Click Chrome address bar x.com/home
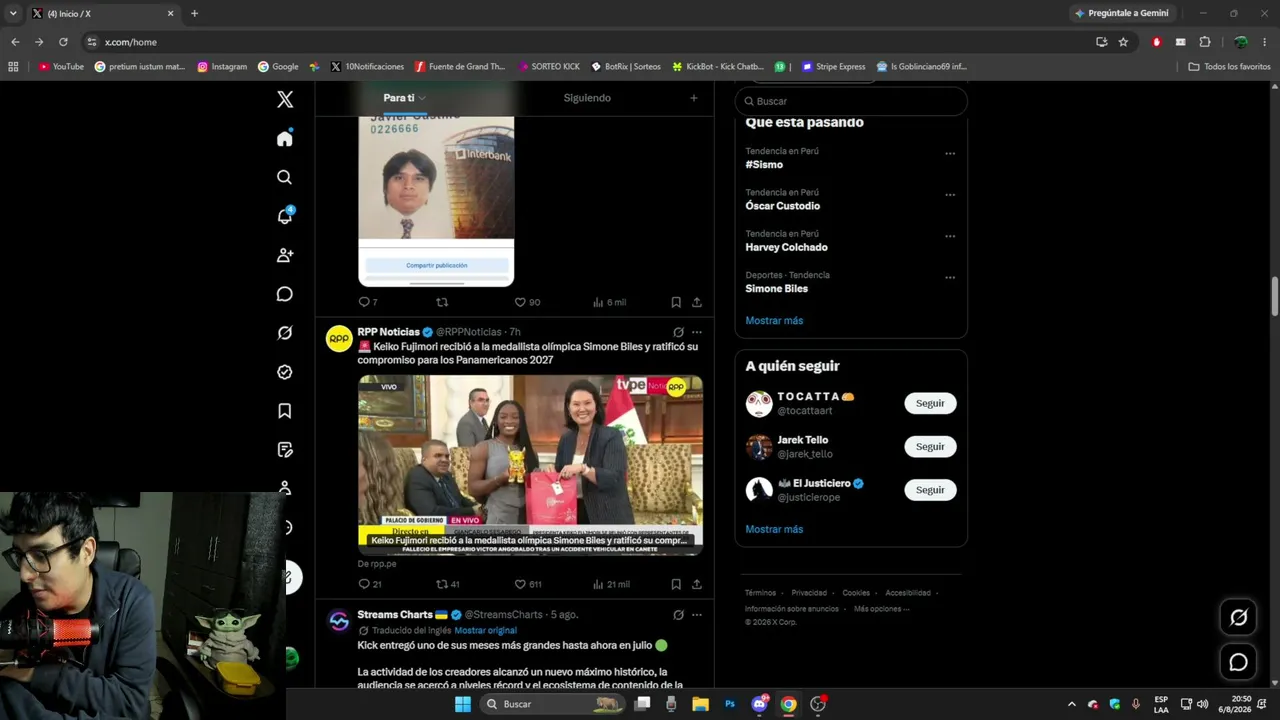This screenshot has width=1280, height=720. pyautogui.click(x=590, y=42)
